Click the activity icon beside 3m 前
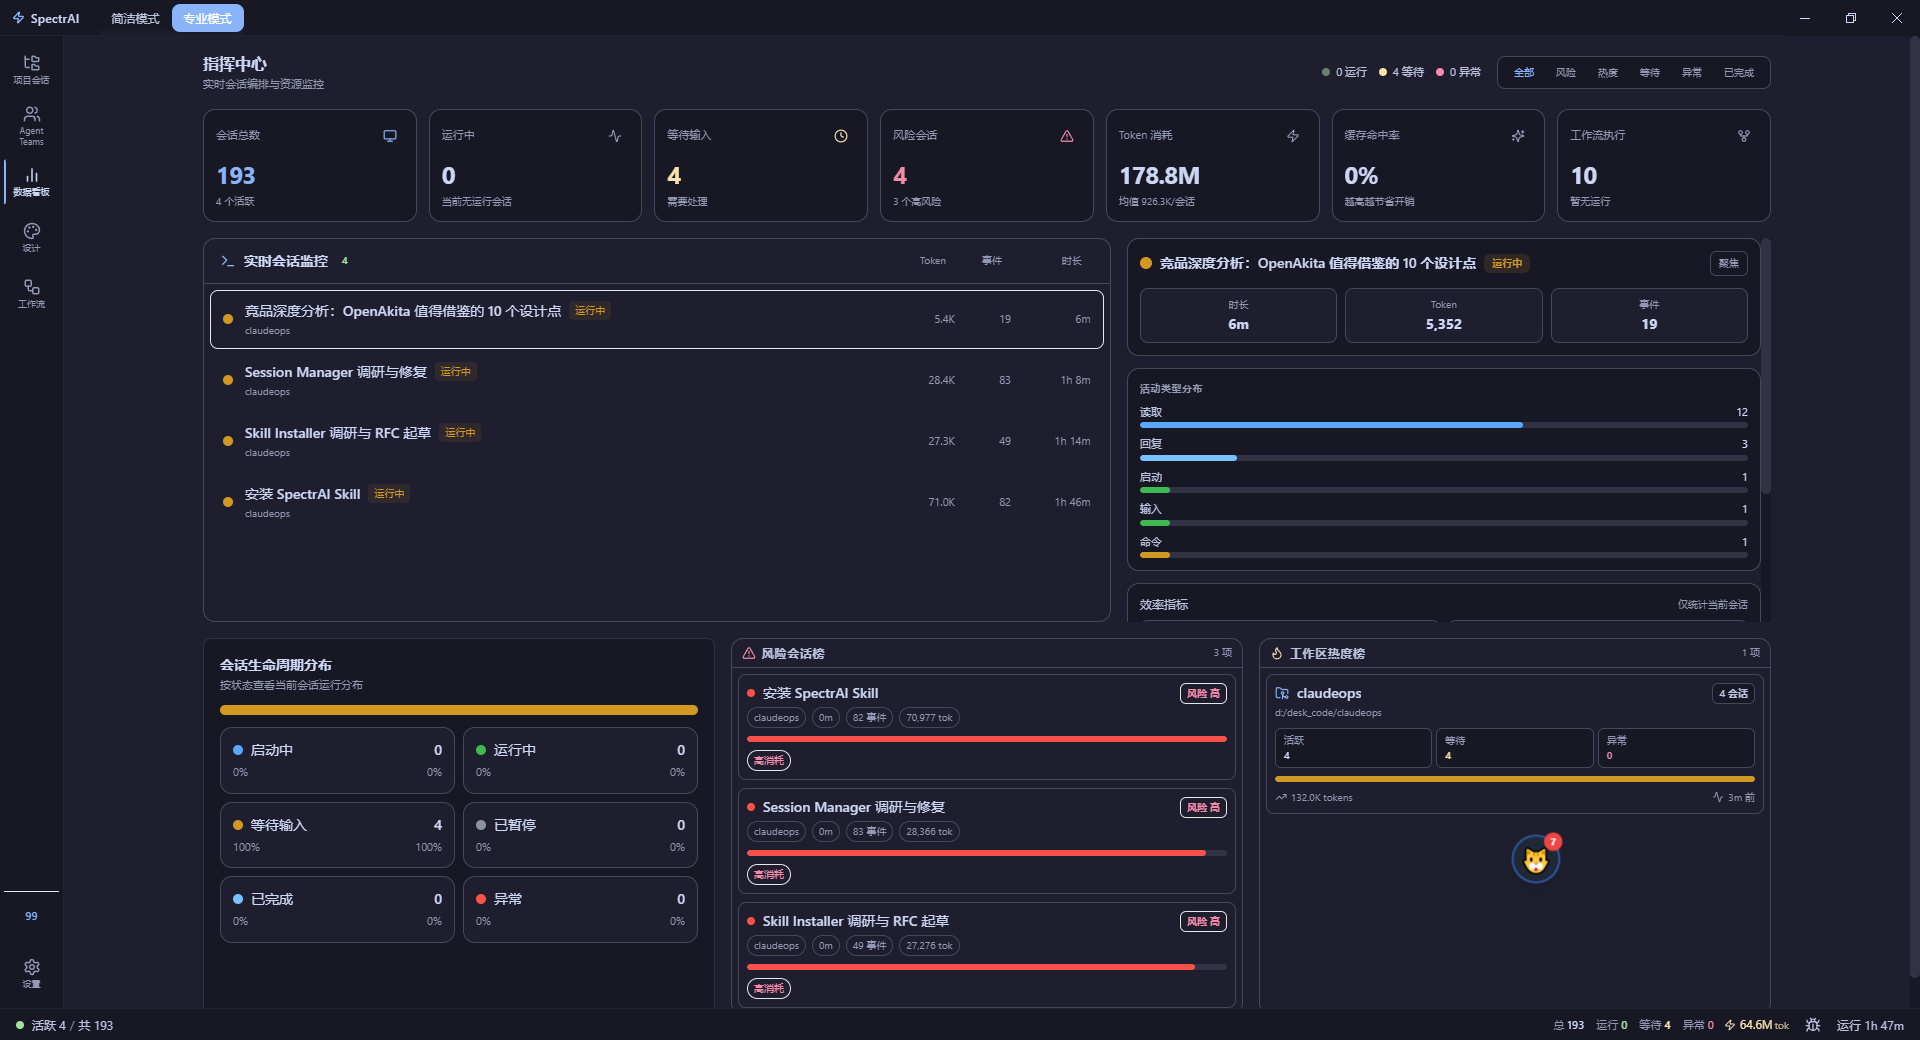 [x=1718, y=797]
